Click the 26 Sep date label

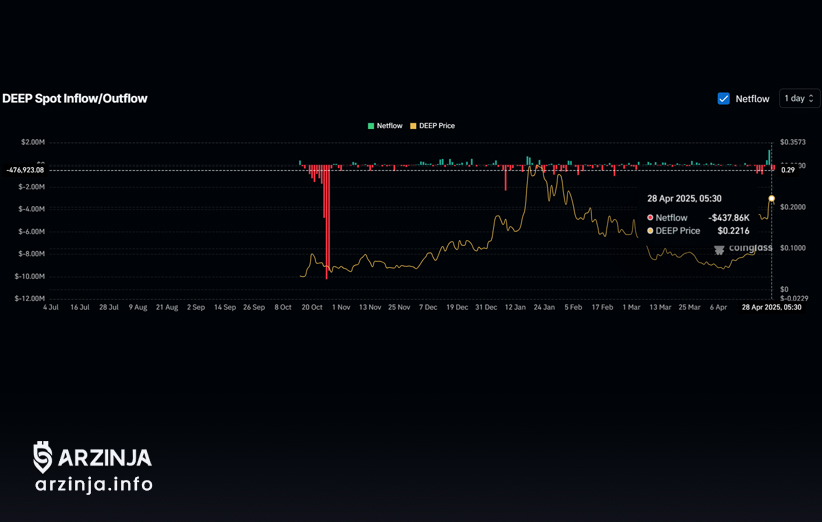(x=254, y=307)
